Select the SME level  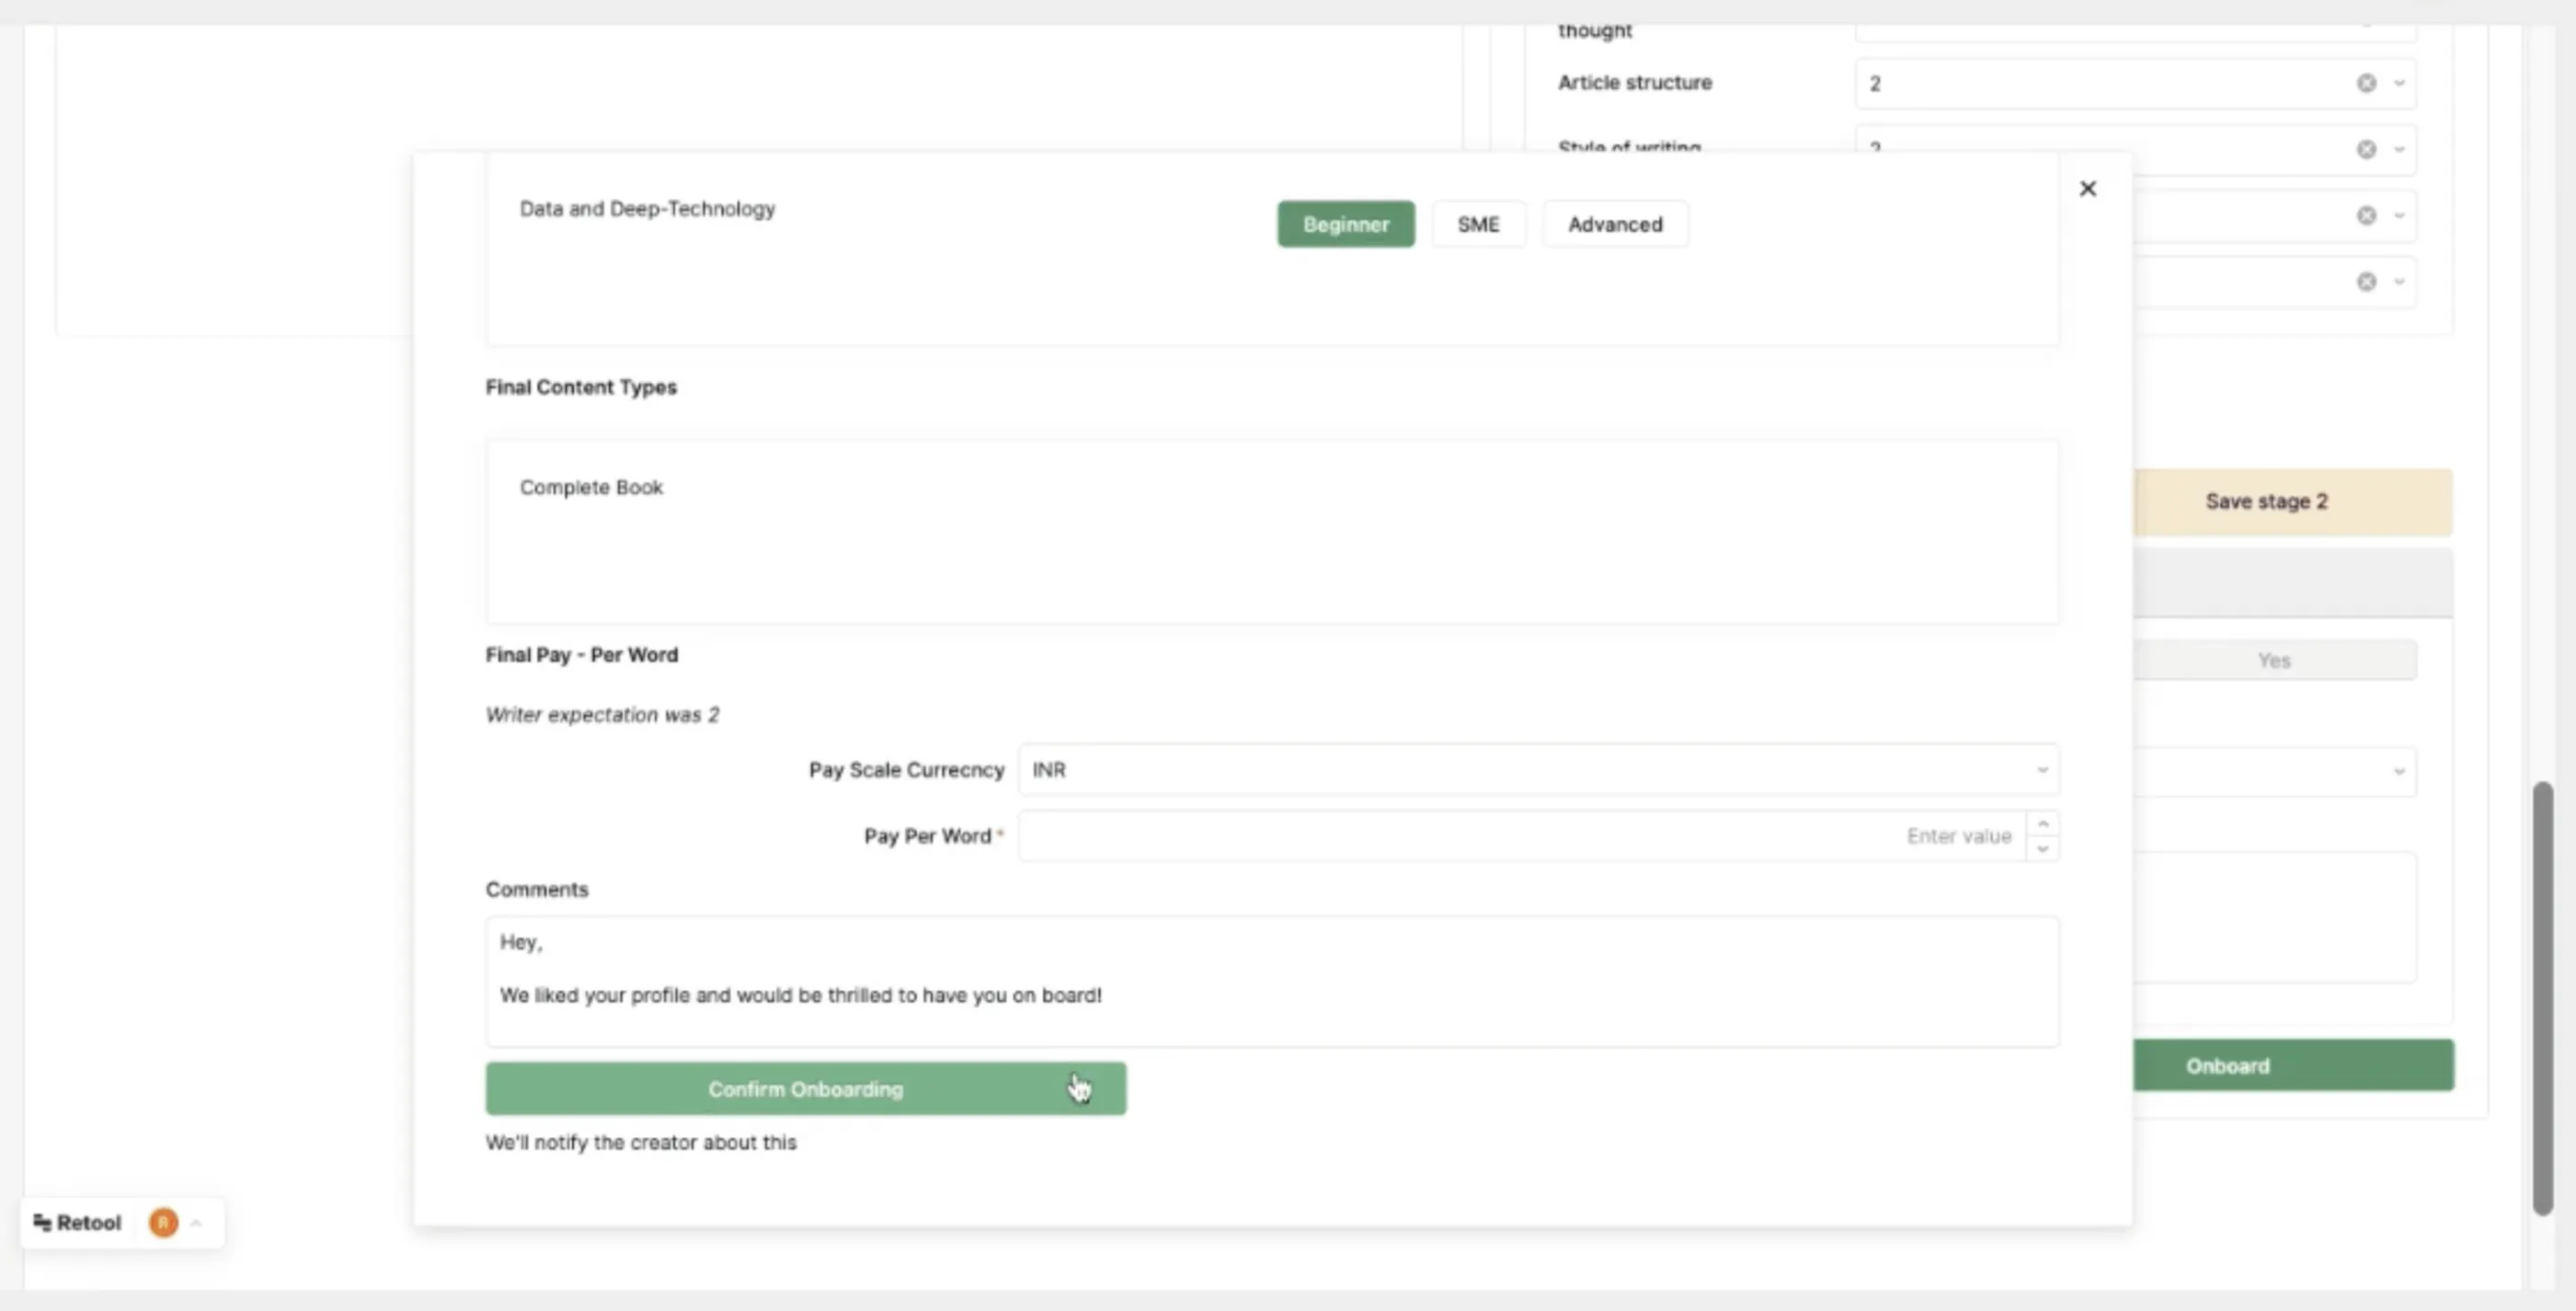pos(1478,224)
